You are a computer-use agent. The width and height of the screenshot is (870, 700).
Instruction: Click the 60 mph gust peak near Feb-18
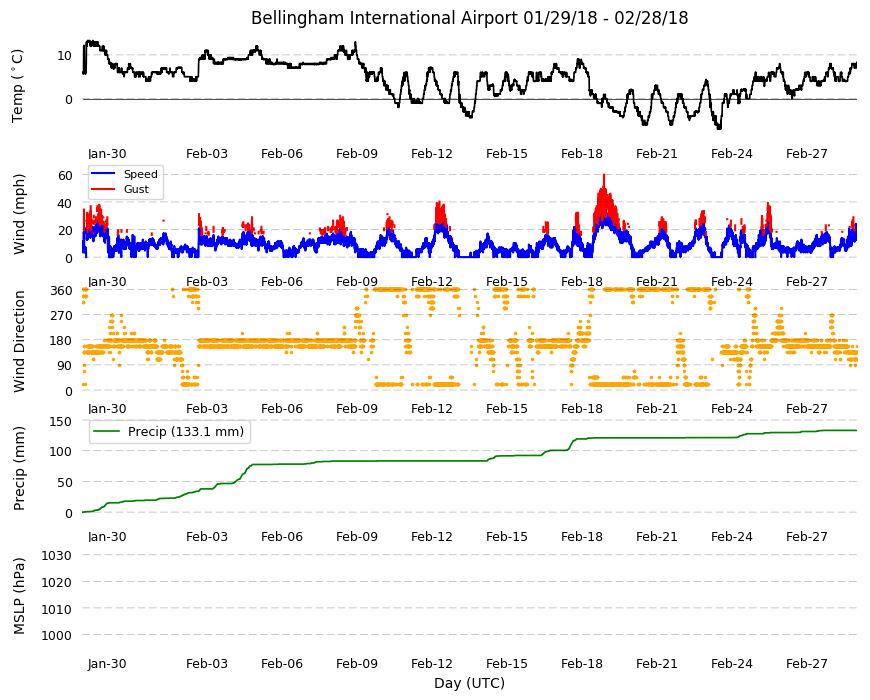604,176
